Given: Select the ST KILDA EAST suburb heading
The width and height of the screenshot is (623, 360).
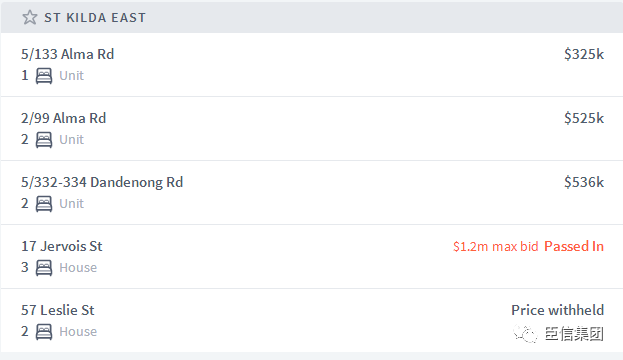Looking at the screenshot, I should (95, 17).
